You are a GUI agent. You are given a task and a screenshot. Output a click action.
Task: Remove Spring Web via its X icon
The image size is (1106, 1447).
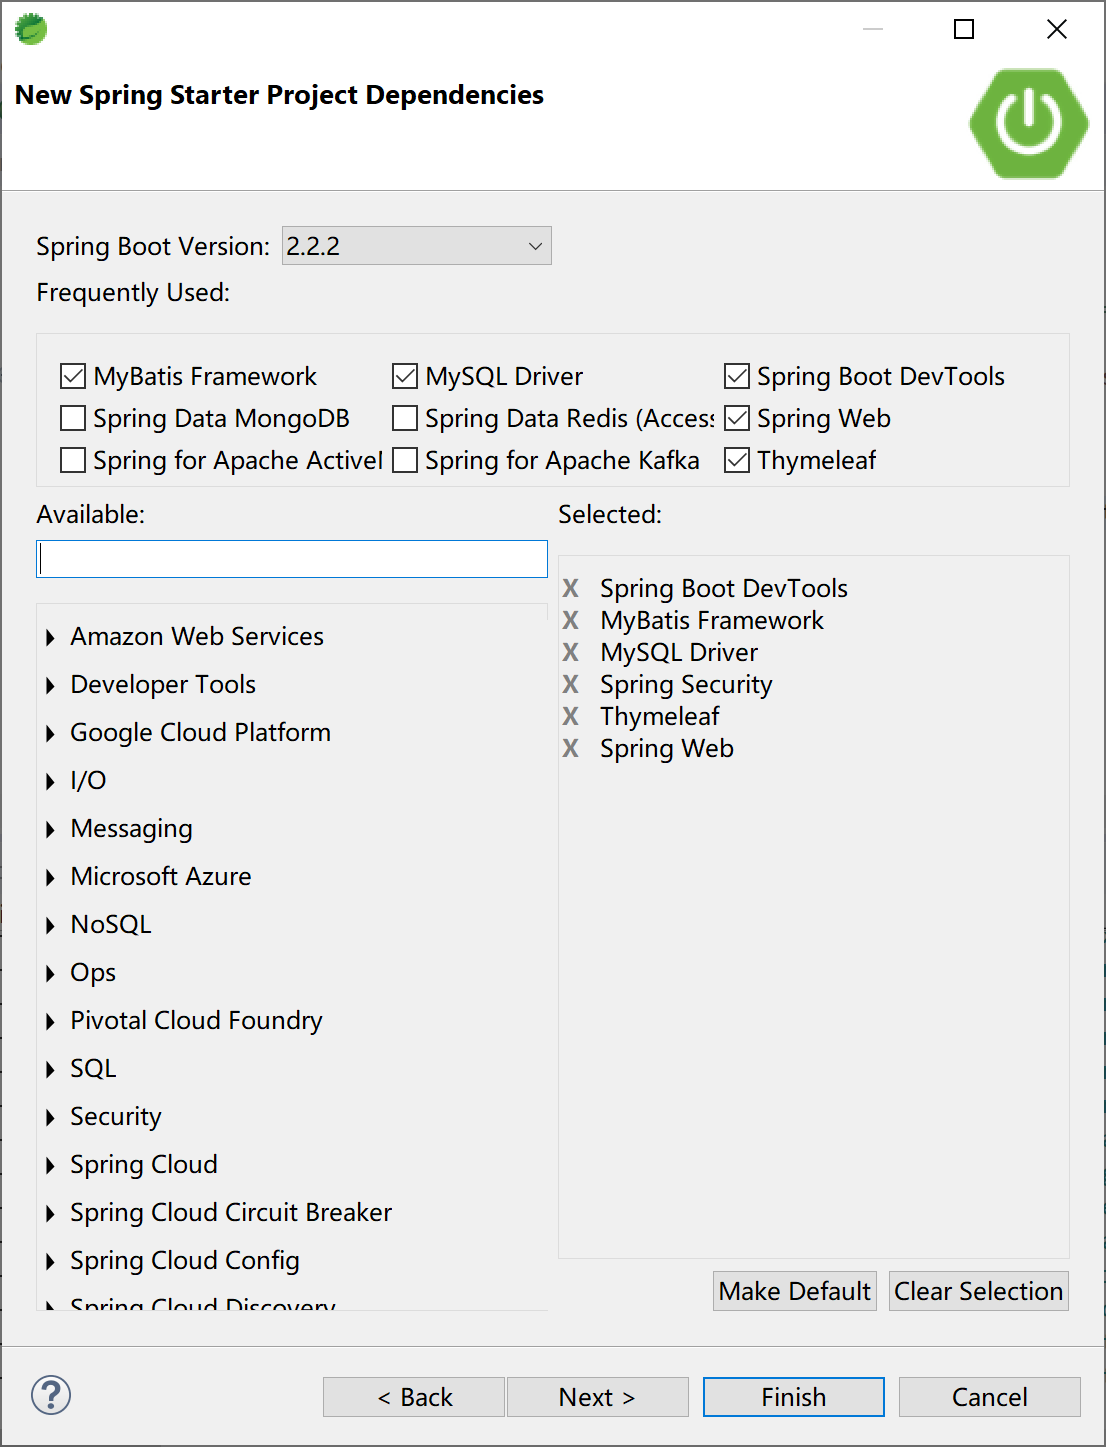pyautogui.click(x=570, y=748)
